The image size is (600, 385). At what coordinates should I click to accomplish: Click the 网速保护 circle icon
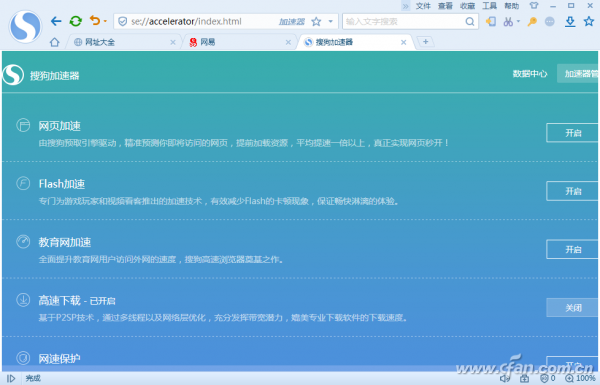[23, 358]
